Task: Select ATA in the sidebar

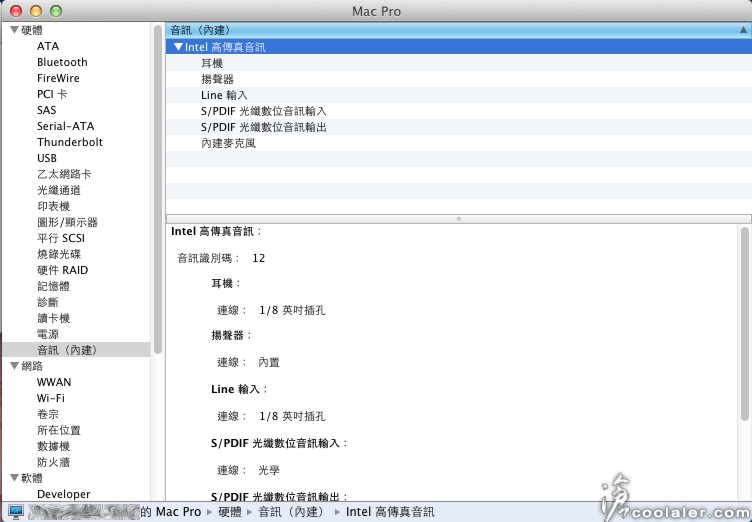Action: [48, 46]
